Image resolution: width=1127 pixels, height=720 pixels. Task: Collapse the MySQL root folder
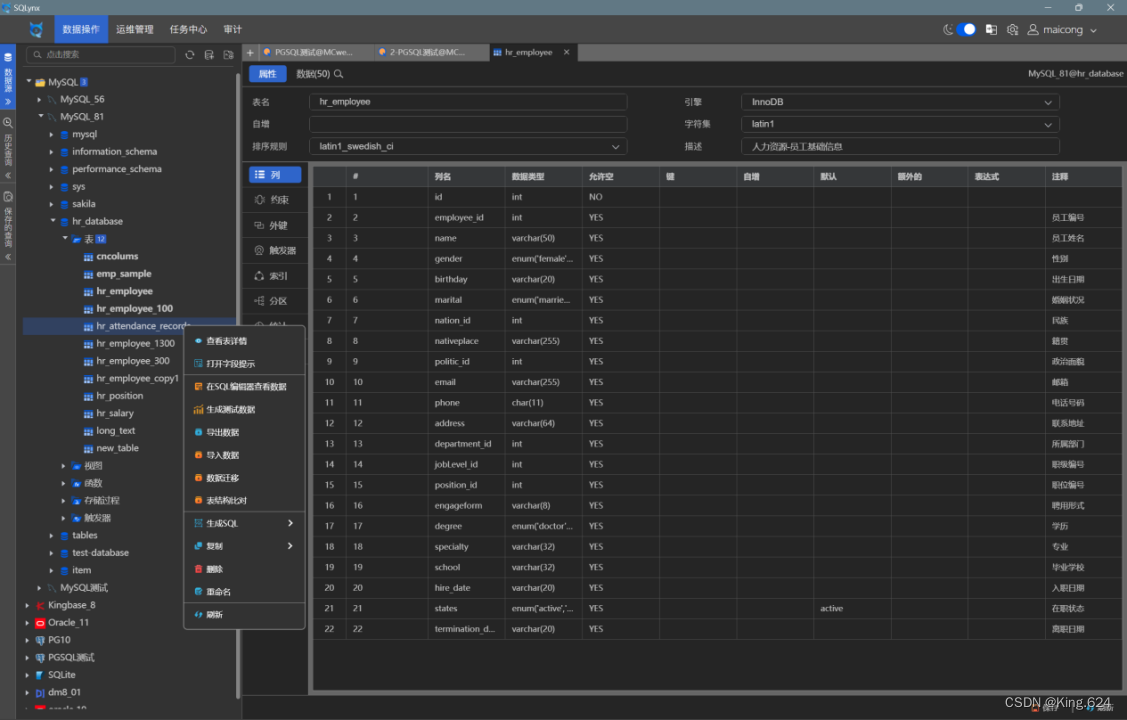[29, 81]
